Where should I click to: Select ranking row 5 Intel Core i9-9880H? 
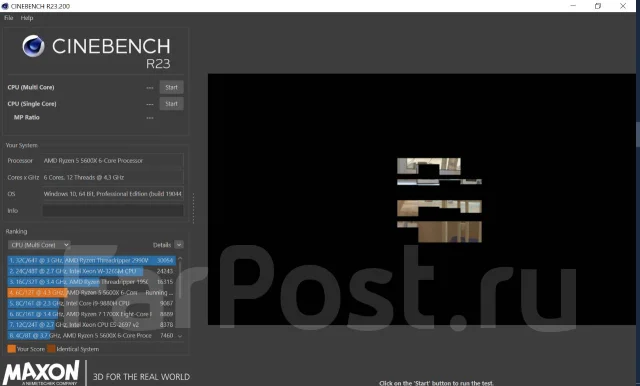pyautogui.click(x=91, y=303)
